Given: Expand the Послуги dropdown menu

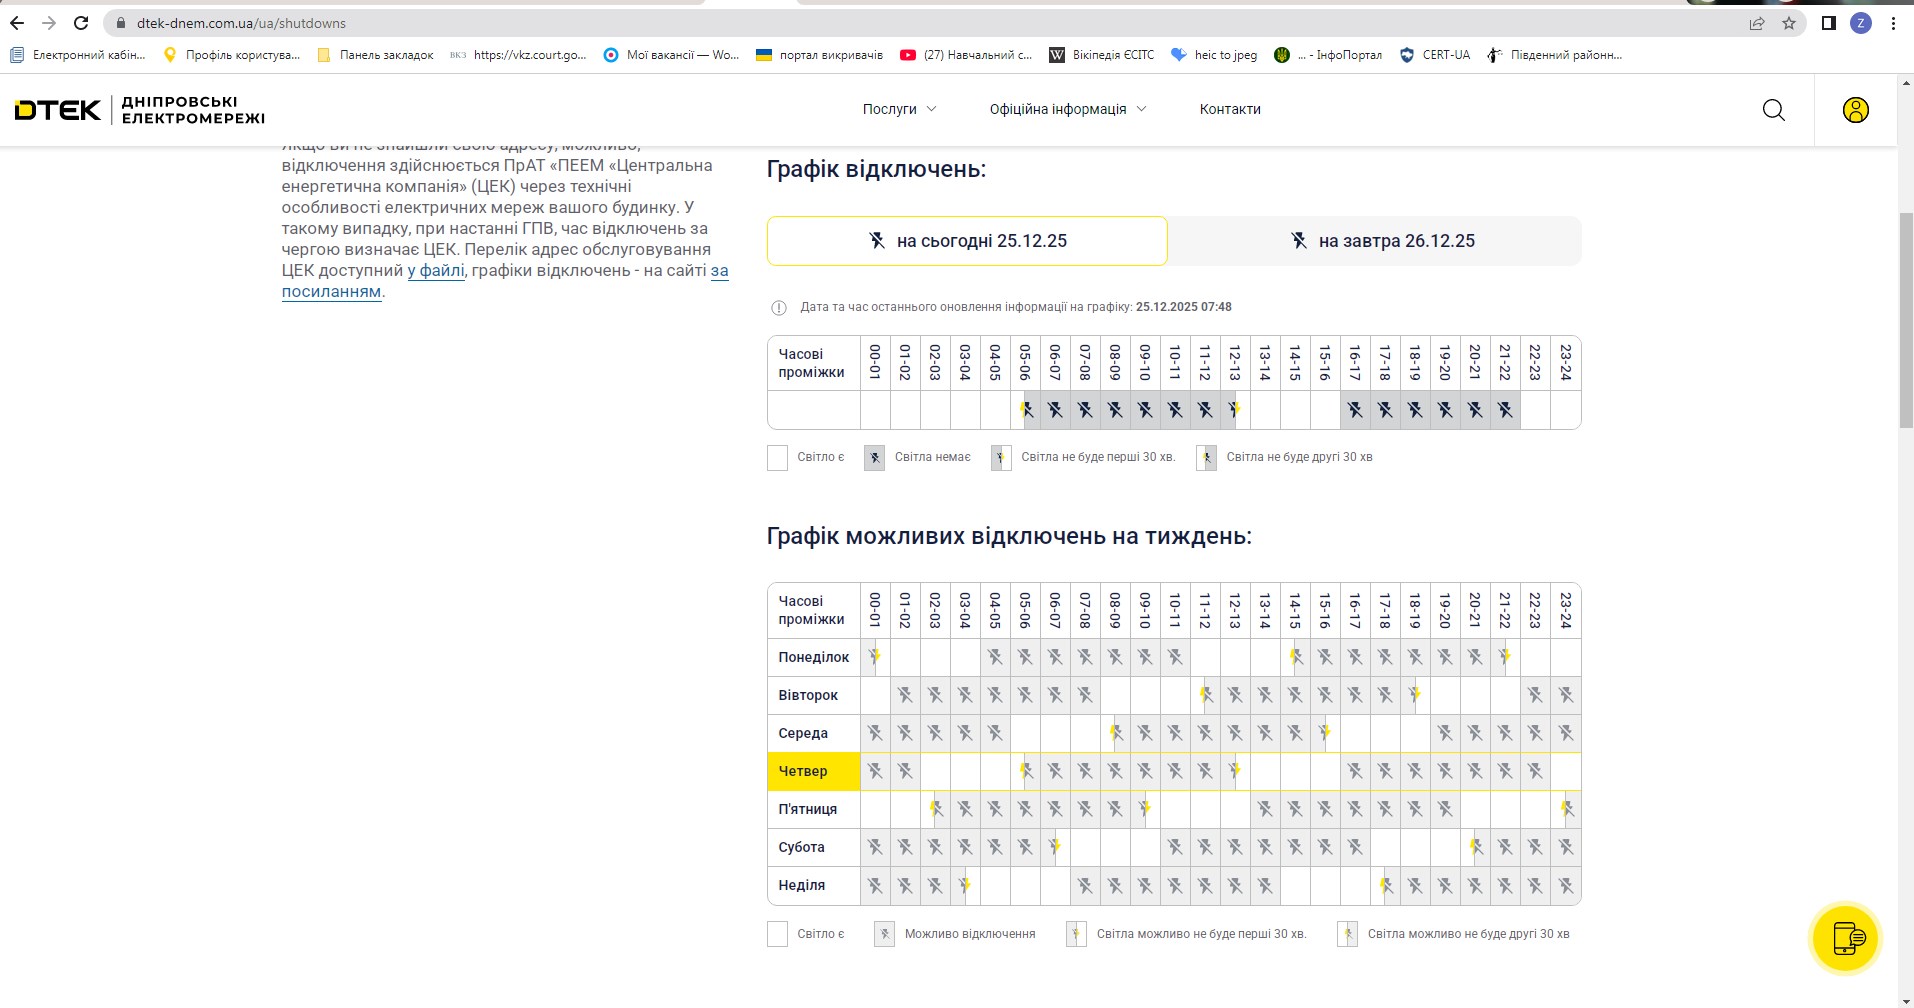Looking at the screenshot, I should 899,109.
